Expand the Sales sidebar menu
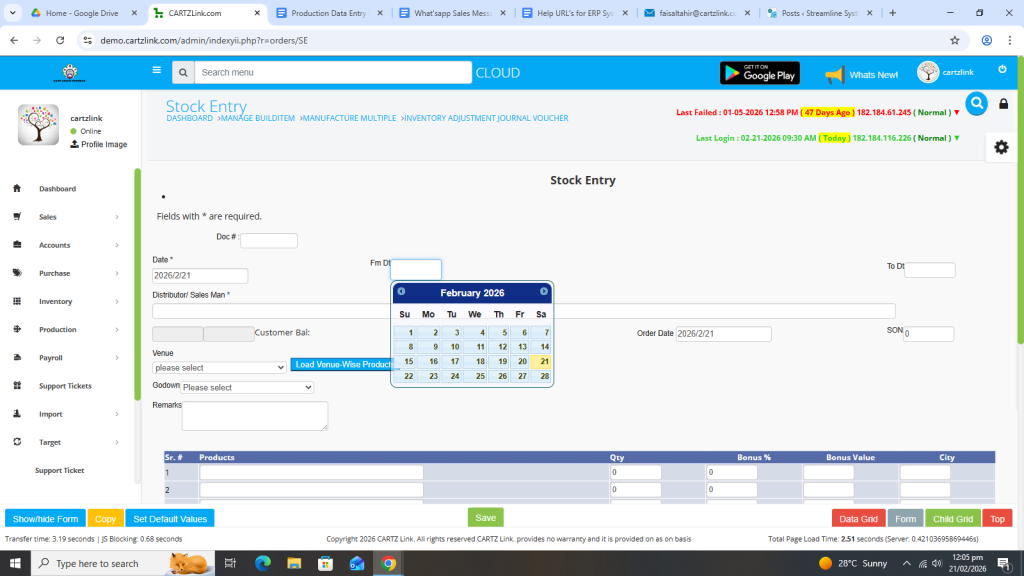This screenshot has height=576, width=1024. click(66, 217)
